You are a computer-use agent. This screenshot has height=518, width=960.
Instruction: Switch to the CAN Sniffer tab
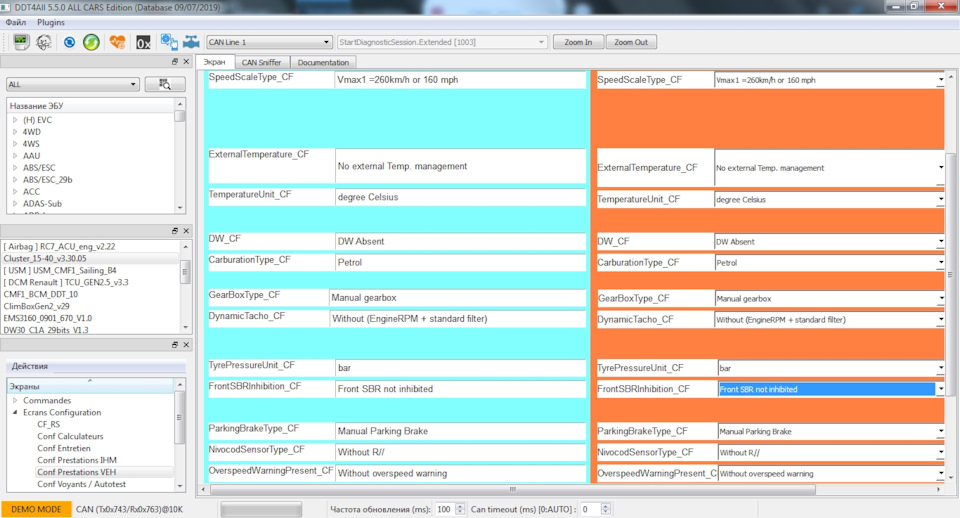tap(261, 62)
